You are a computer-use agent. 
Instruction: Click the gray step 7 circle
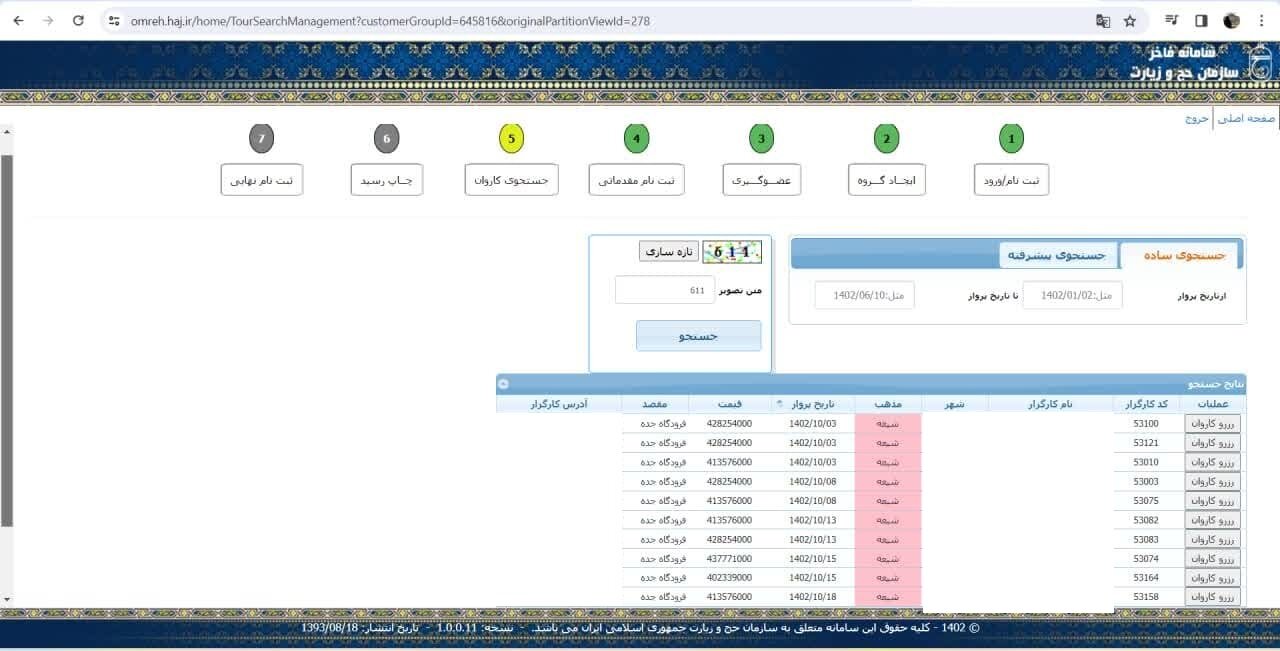click(x=261, y=139)
